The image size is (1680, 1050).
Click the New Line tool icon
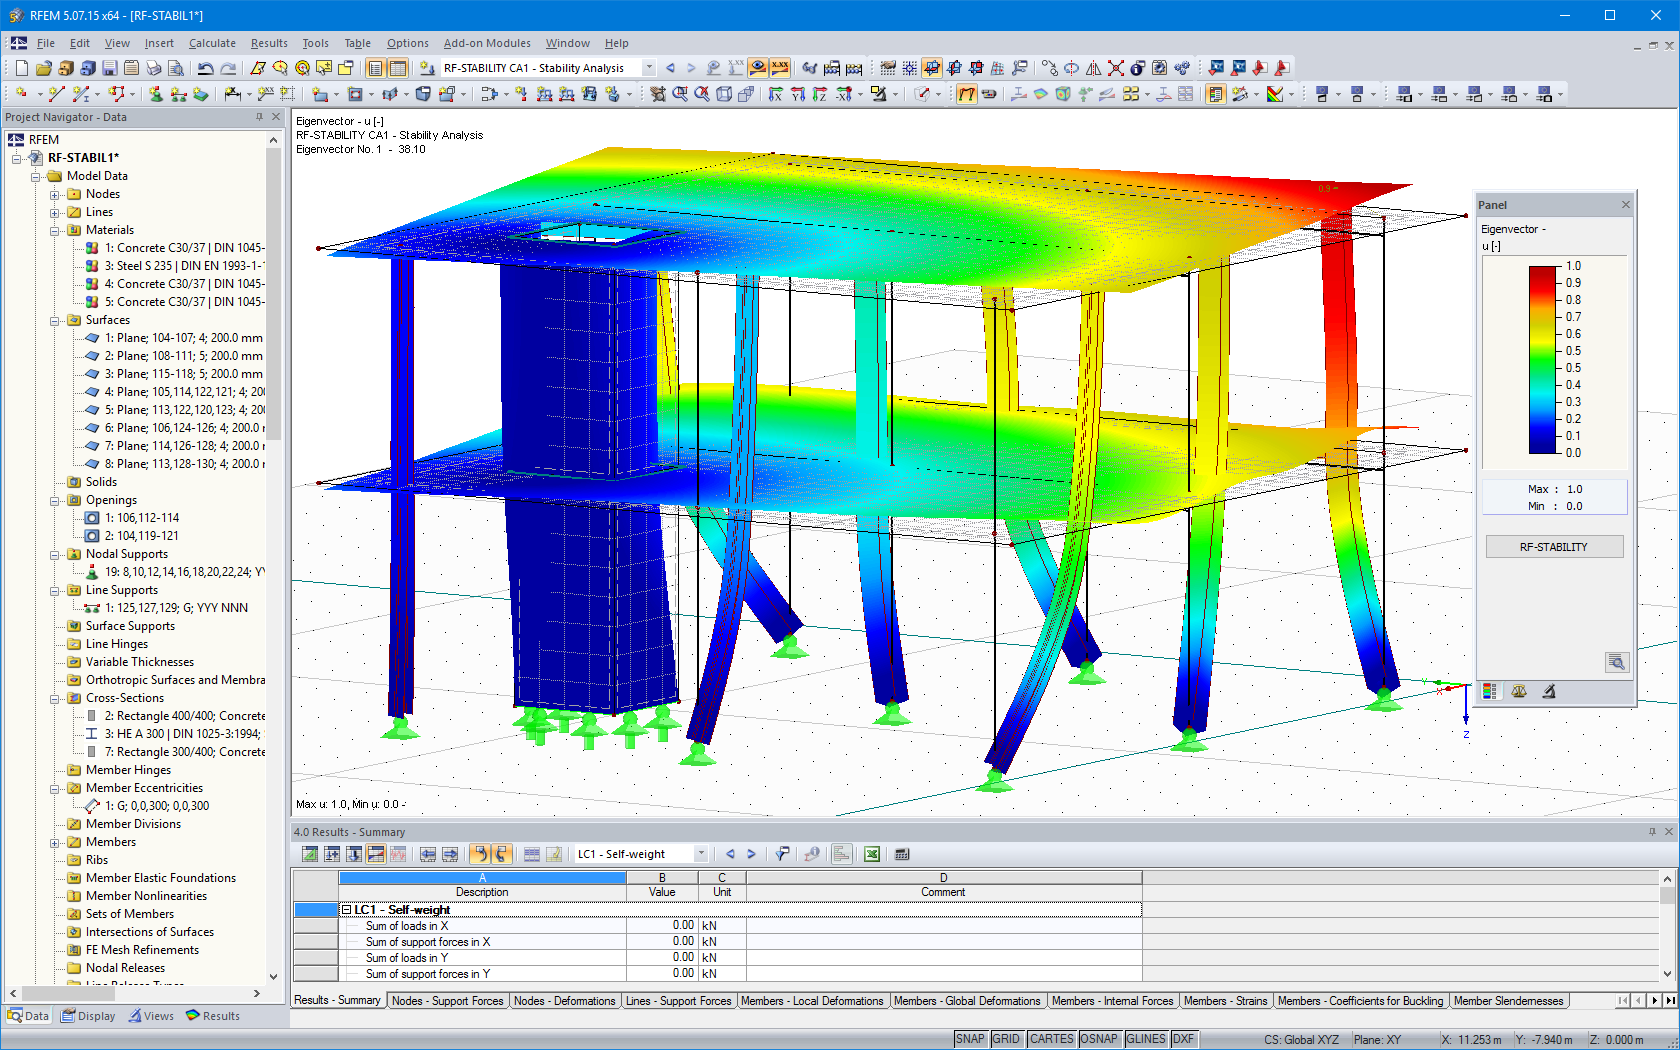56,94
